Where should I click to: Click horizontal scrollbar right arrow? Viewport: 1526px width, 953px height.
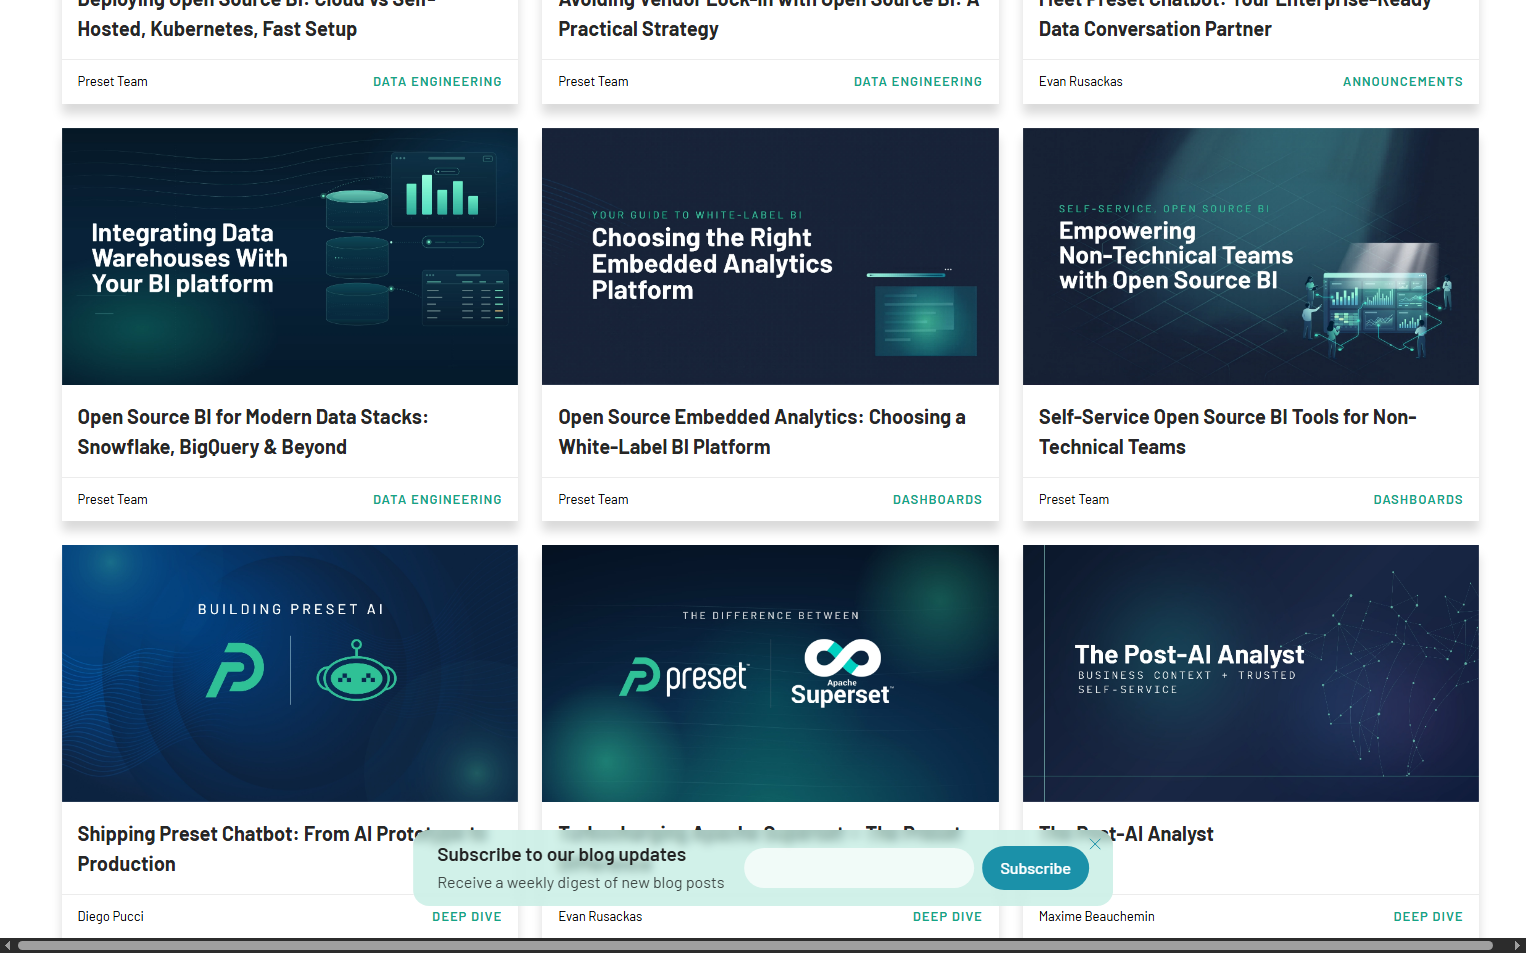pyautogui.click(x=1518, y=945)
